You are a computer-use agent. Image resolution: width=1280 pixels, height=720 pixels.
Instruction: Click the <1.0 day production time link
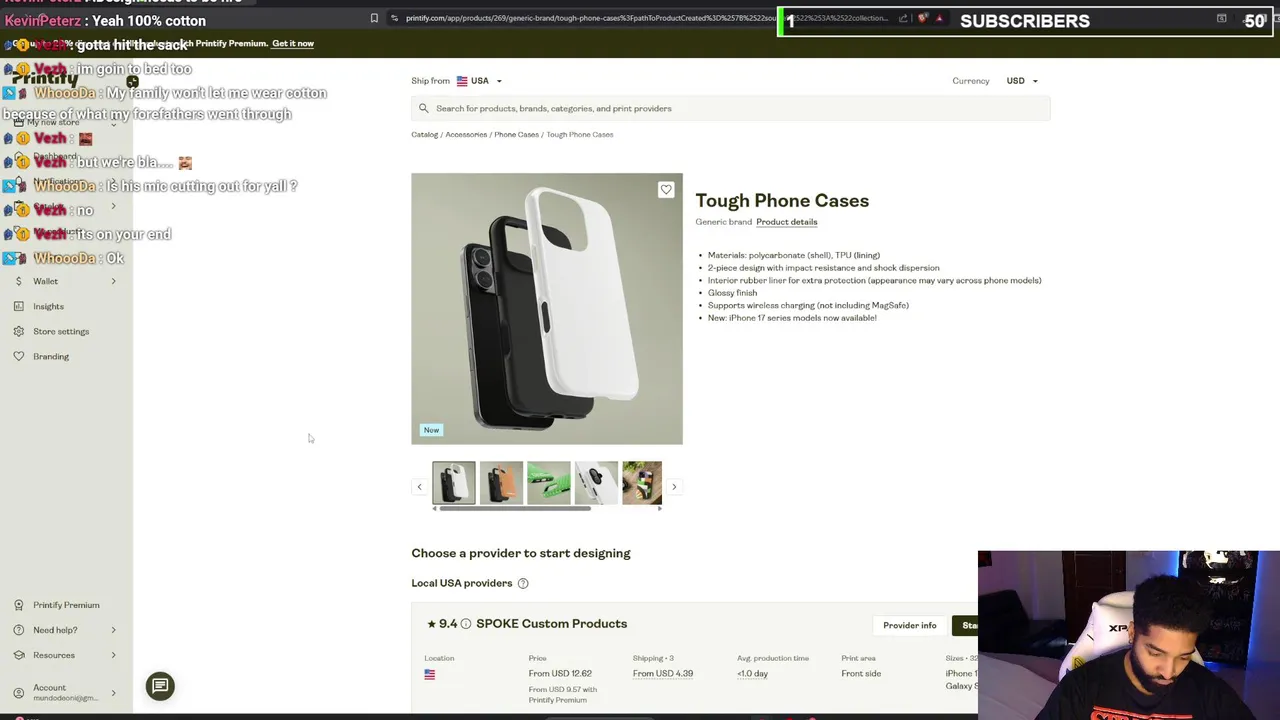pos(752,673)
